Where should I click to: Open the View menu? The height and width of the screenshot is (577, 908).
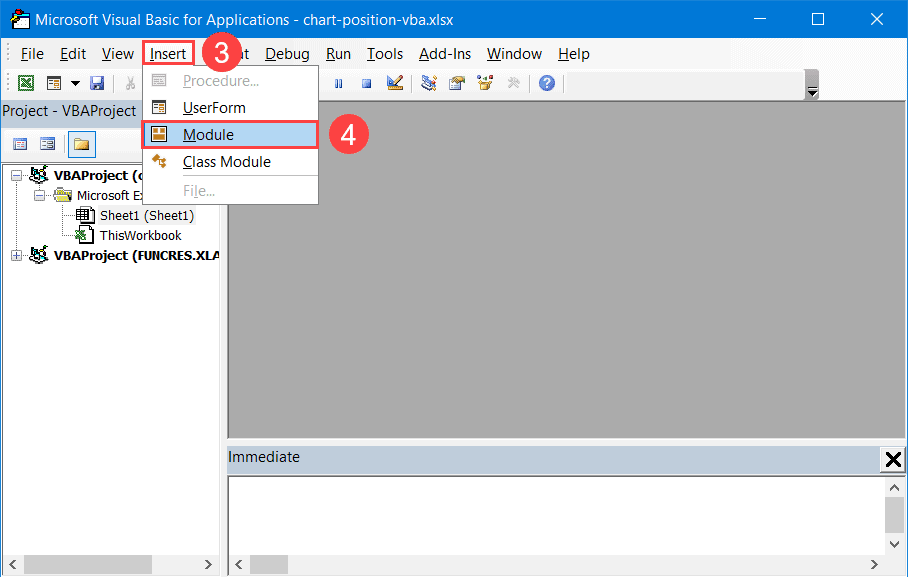pos(118,54)
